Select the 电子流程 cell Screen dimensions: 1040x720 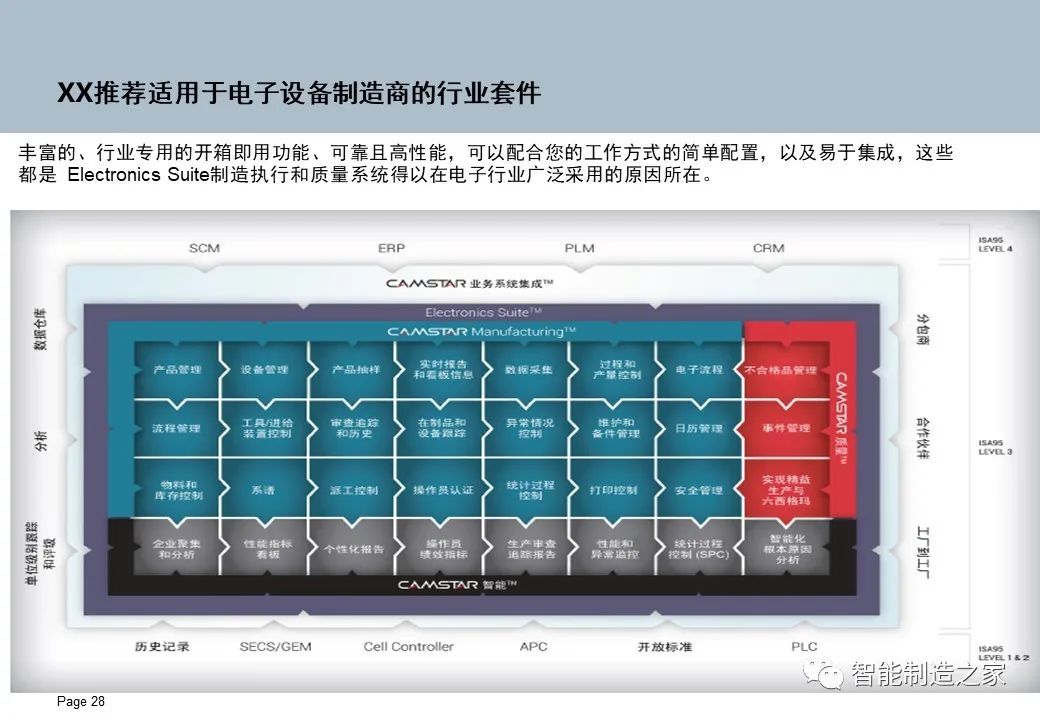700,370
